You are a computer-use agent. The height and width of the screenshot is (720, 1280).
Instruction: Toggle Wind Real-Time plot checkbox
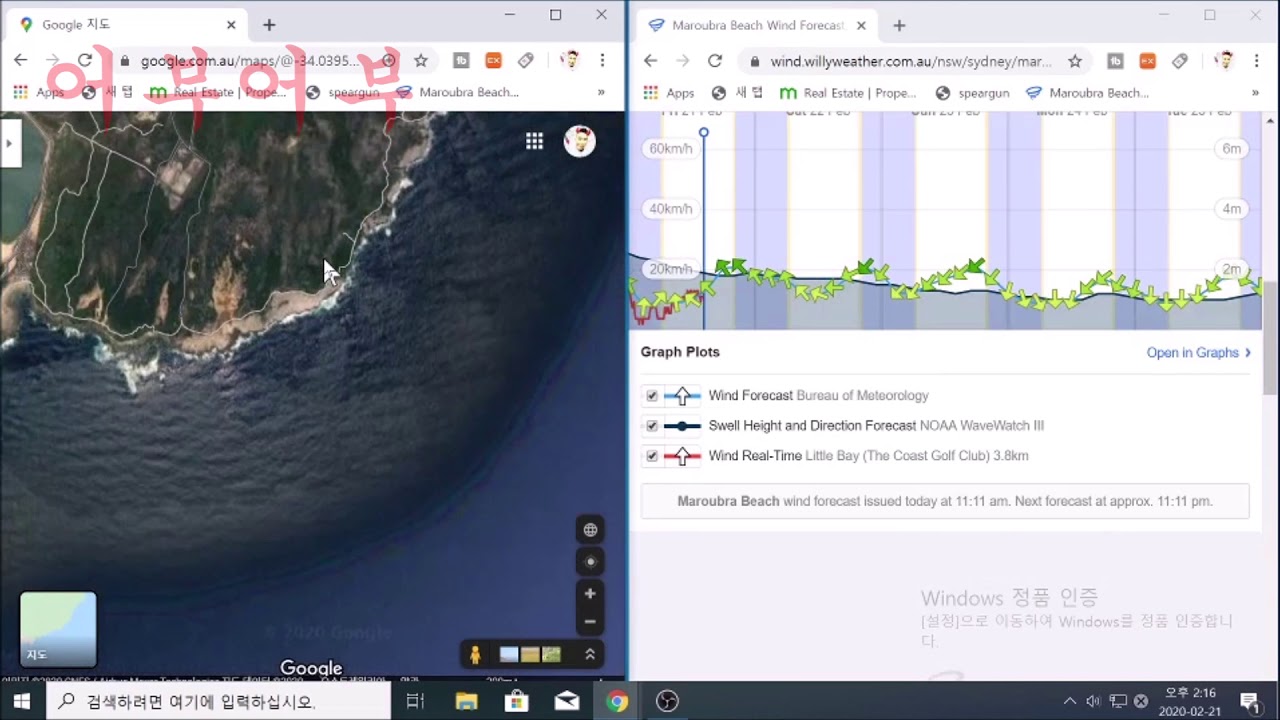(652, 456)
